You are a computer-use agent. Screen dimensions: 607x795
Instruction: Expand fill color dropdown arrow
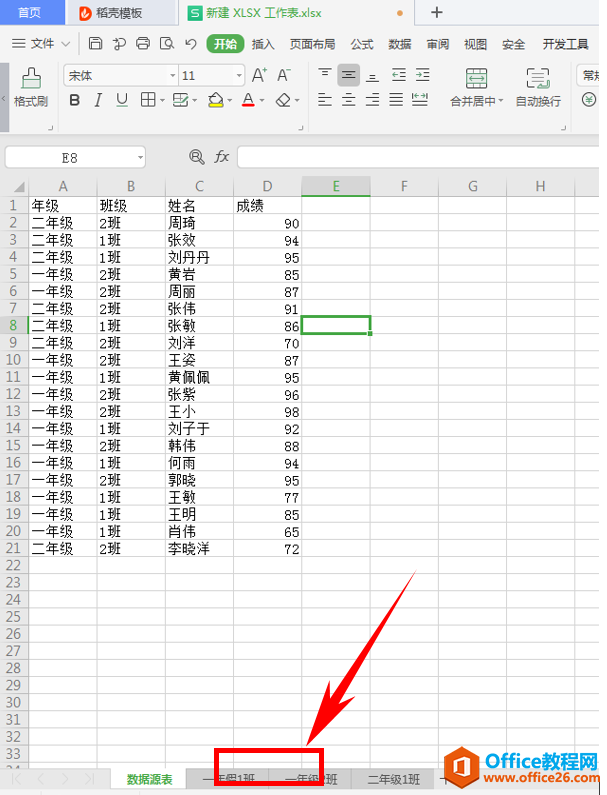[230, 100]
